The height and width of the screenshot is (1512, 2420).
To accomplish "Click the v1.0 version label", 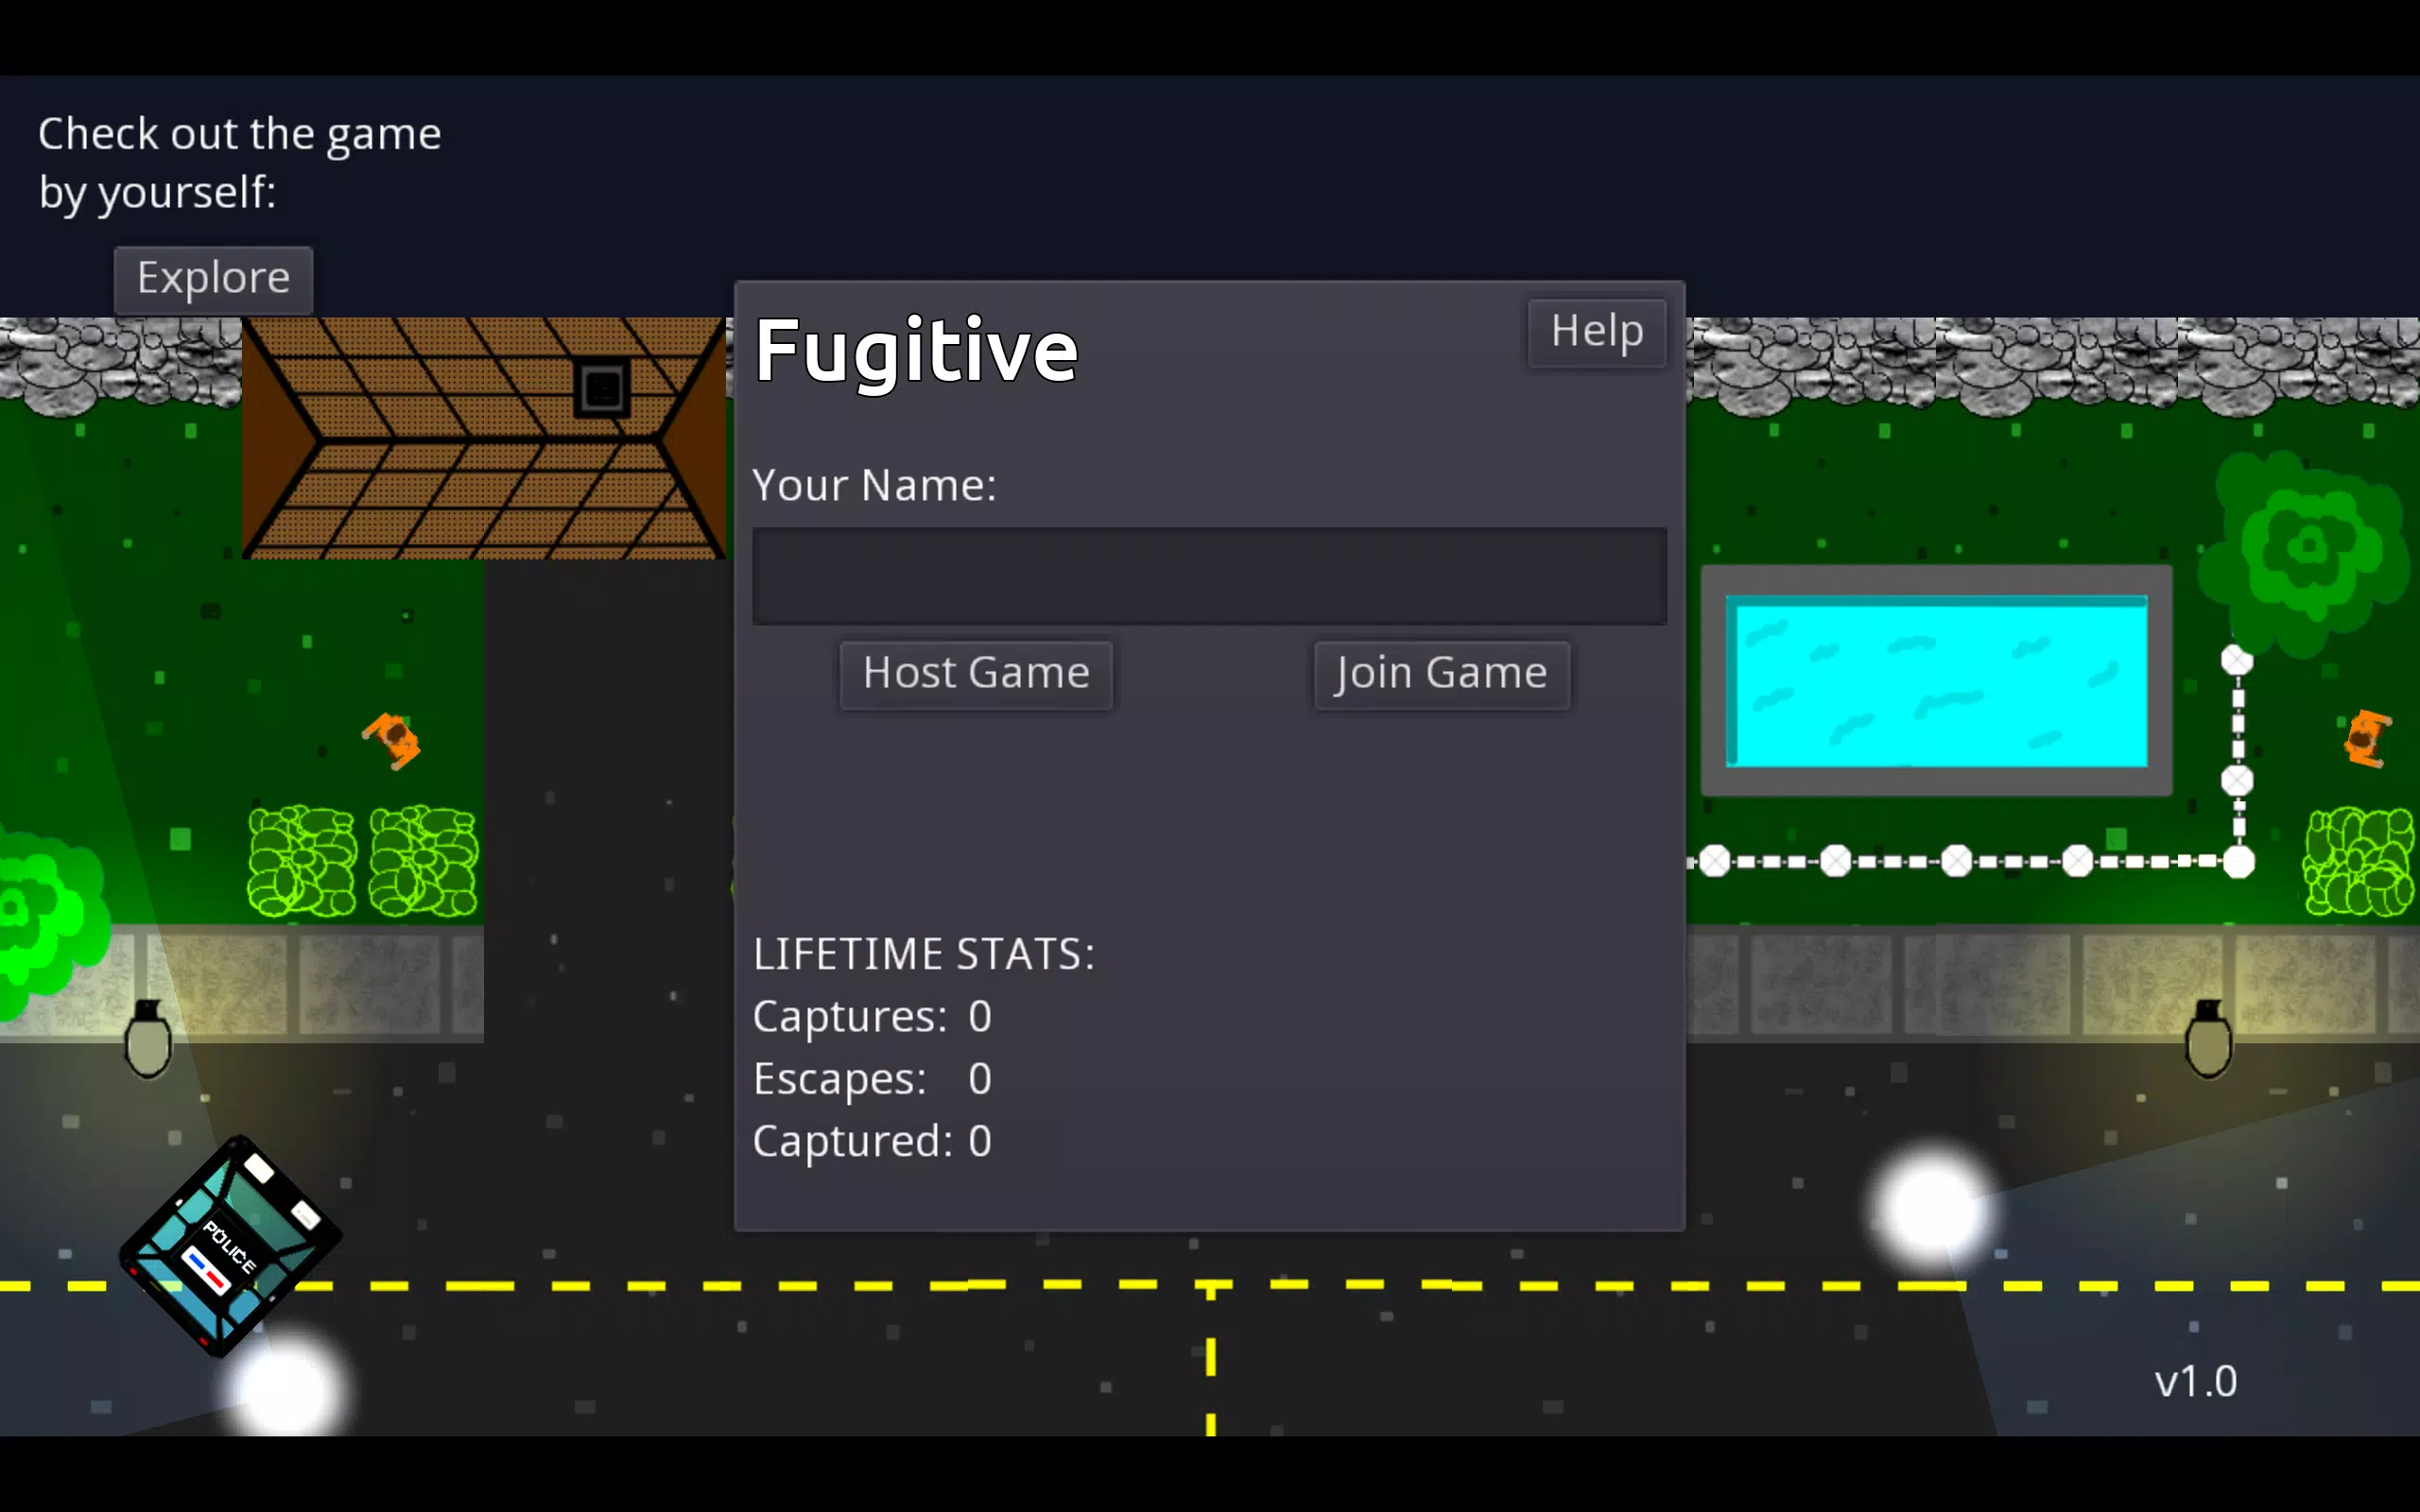I will pos(2195,1382).
